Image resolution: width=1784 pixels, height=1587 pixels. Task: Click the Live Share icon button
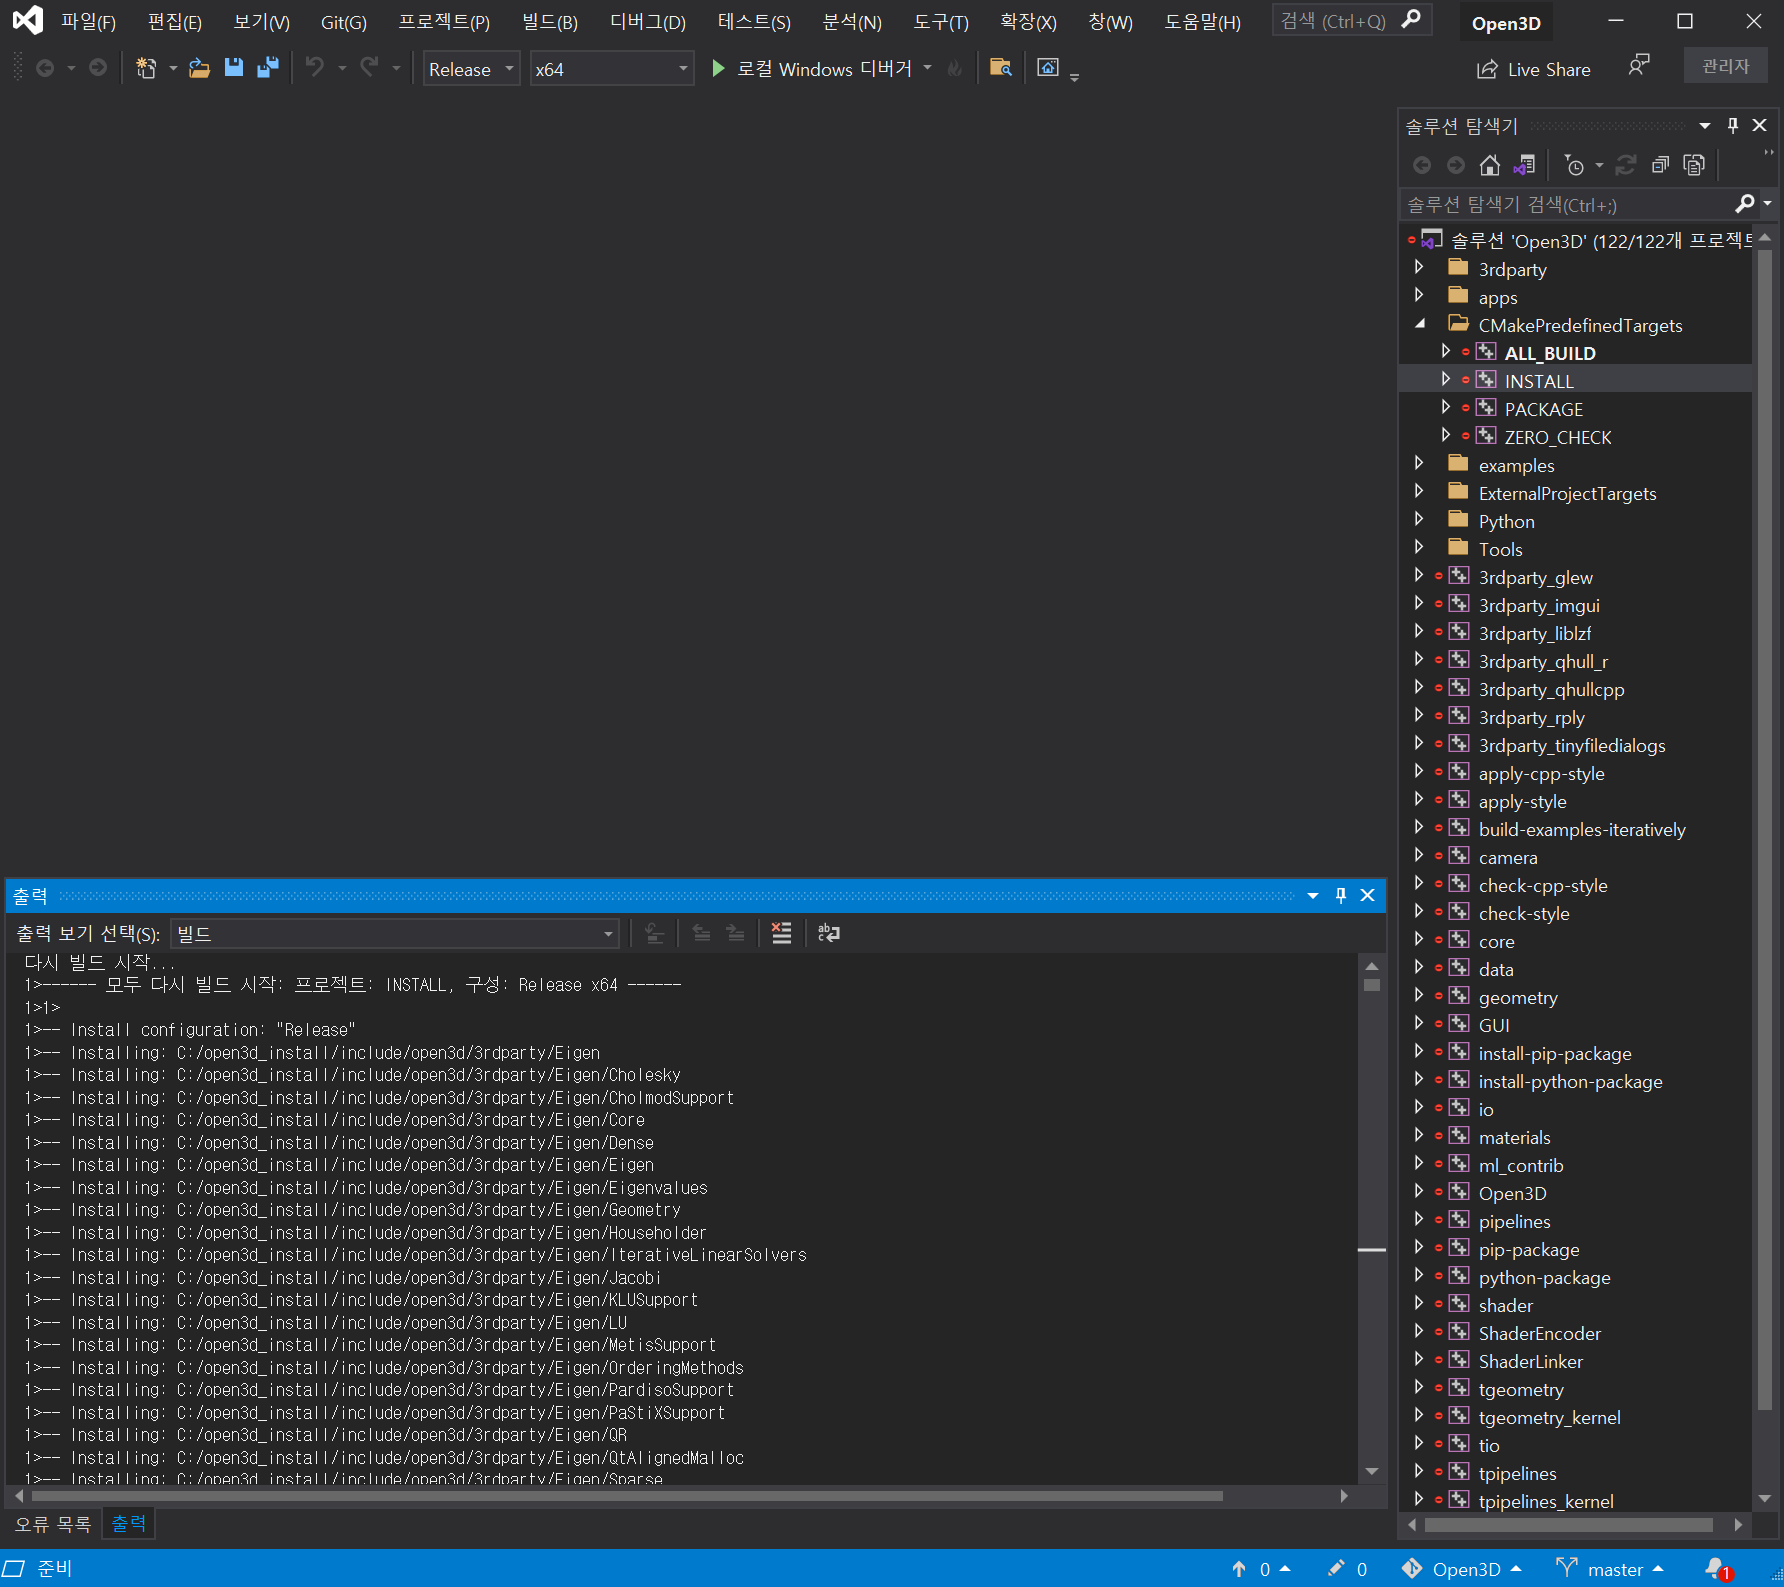1533,69
